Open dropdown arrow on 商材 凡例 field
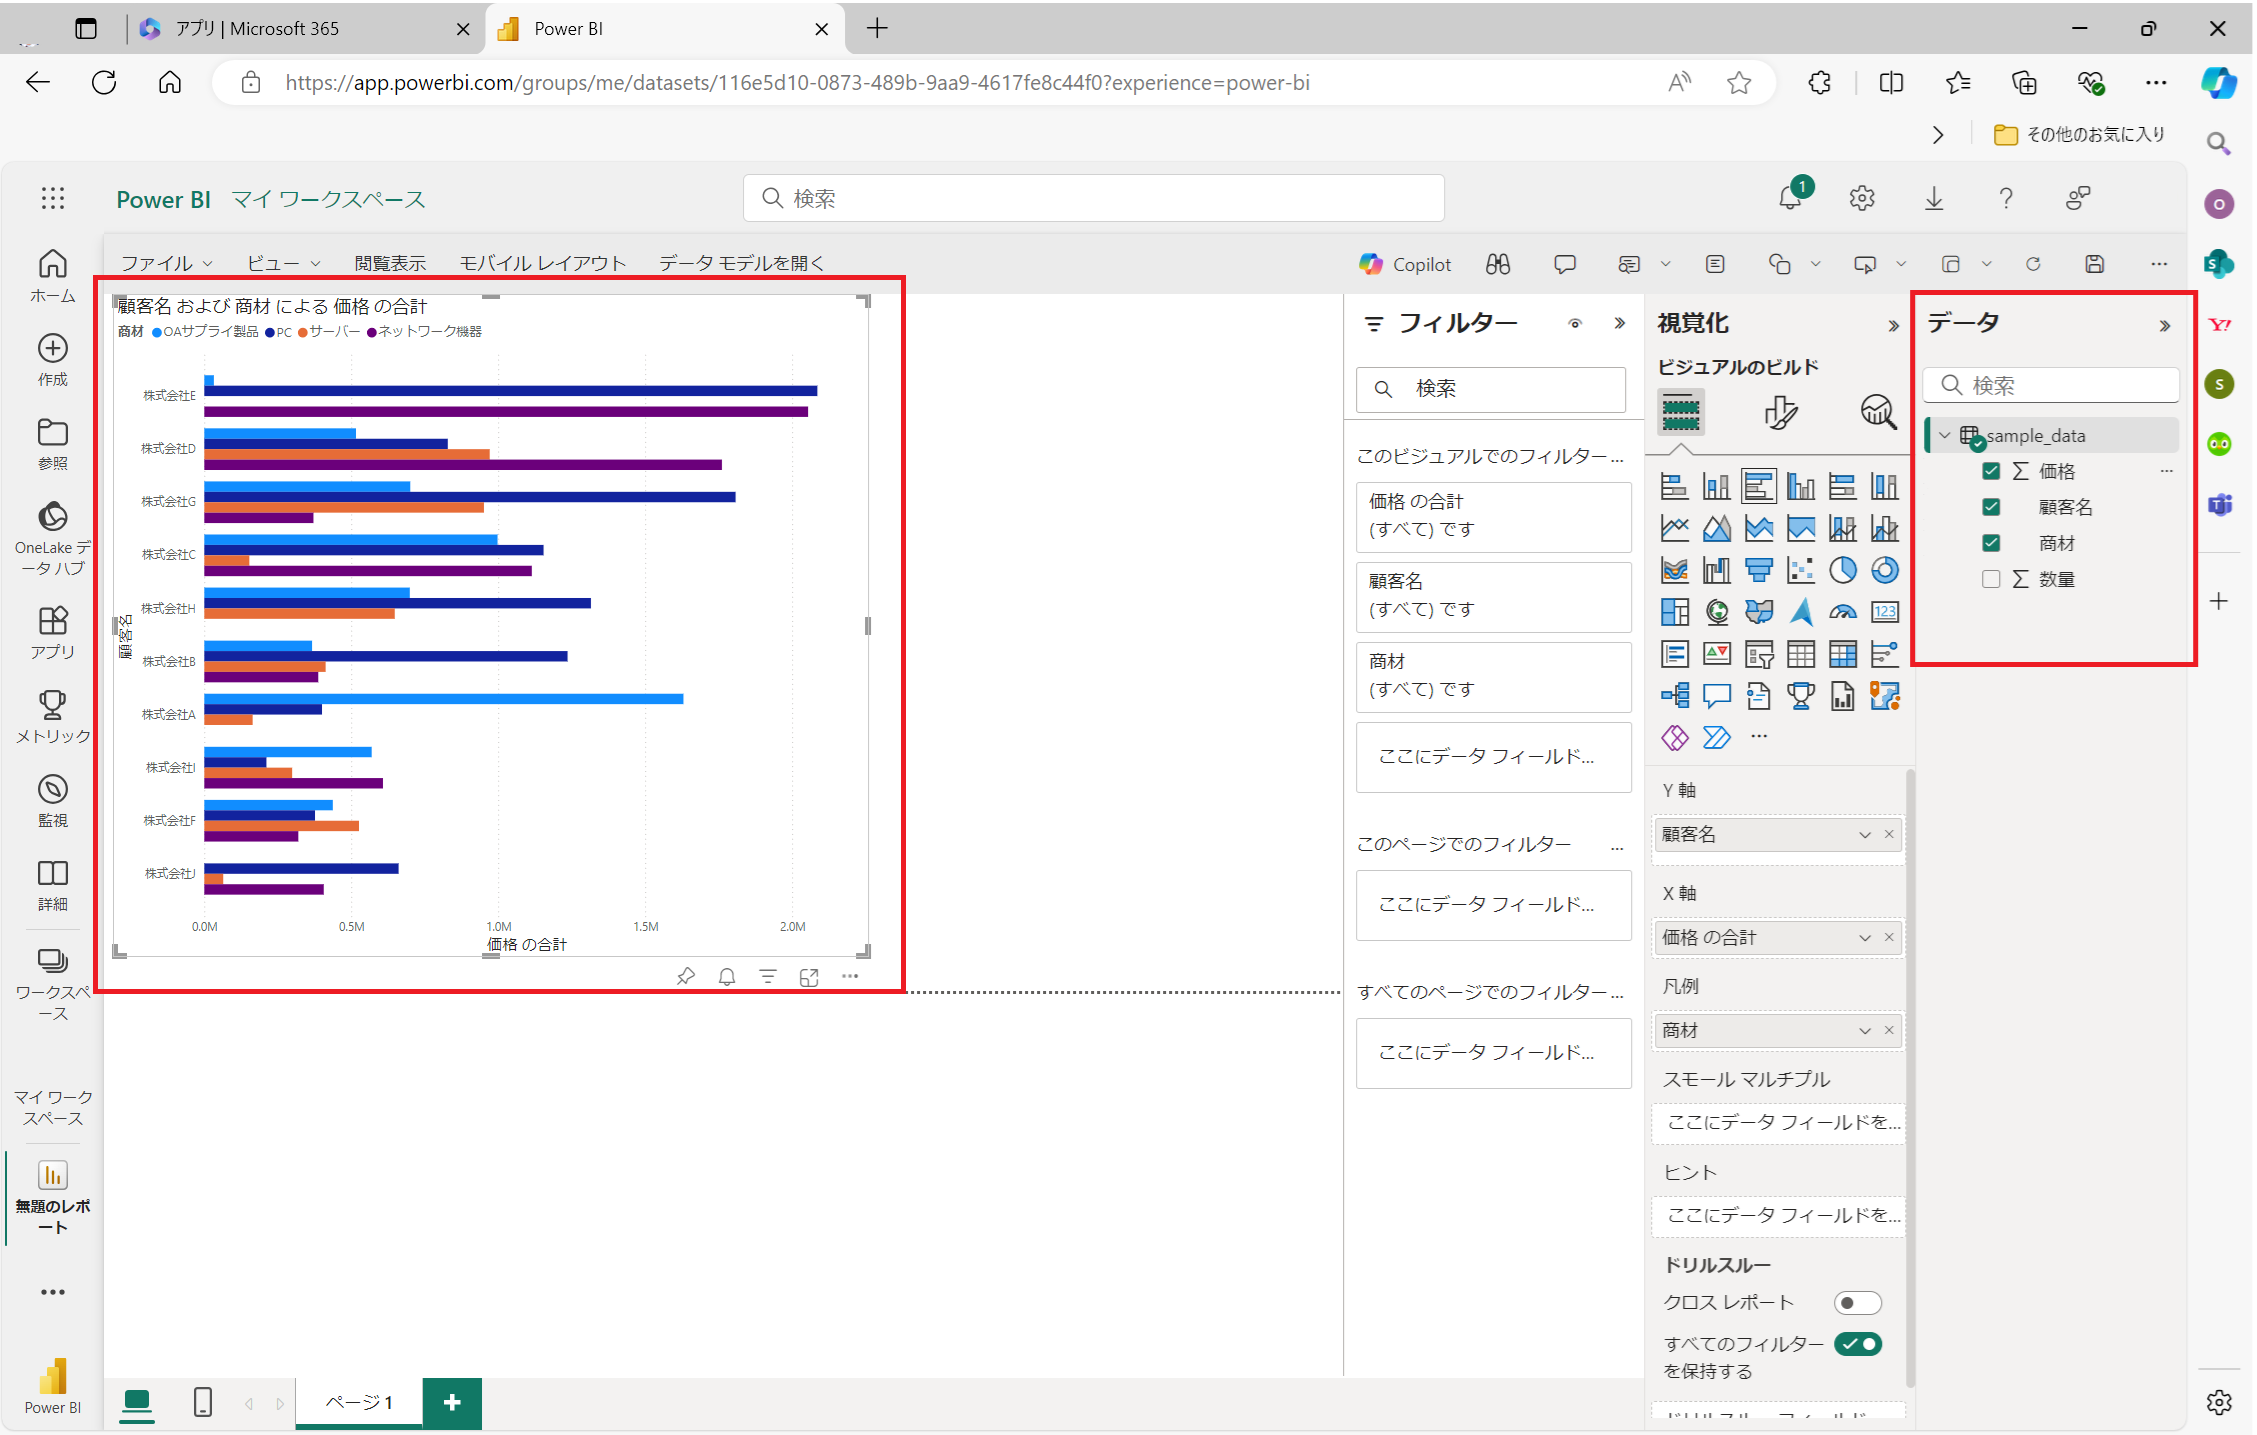 (1864, 1030)
